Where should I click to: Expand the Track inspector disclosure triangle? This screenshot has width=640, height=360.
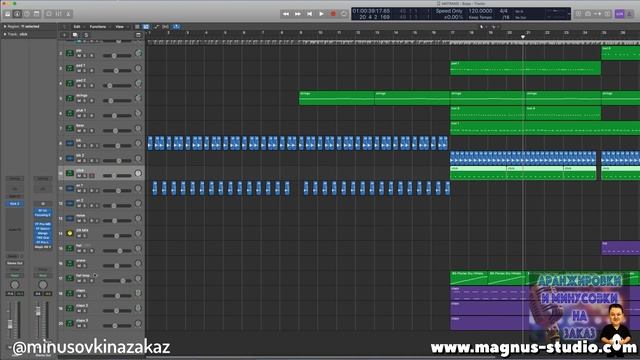5,34
